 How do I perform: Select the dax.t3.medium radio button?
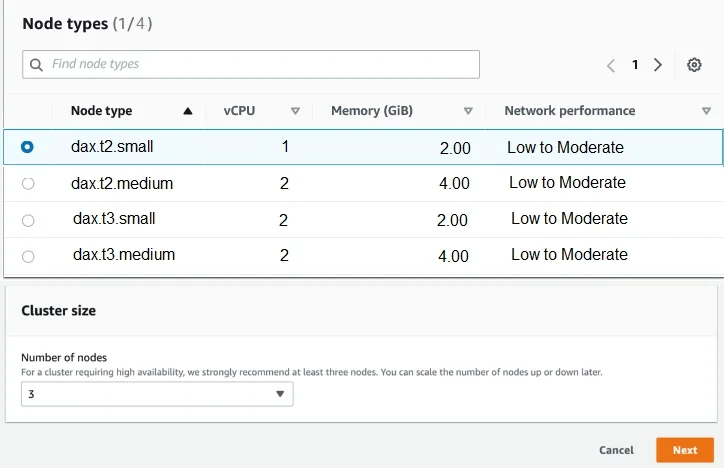pyautogui.click(x=28, y=256)
